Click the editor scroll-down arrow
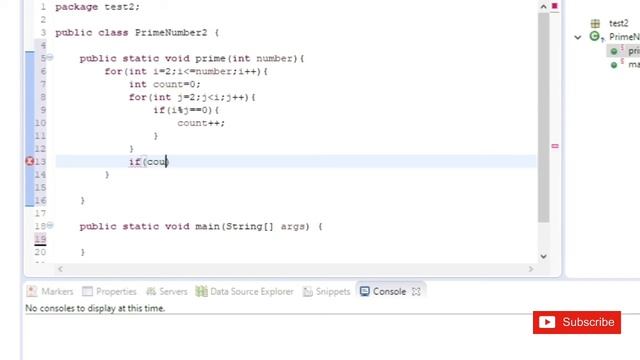This screenshot has width=640, height=360. 543,256
